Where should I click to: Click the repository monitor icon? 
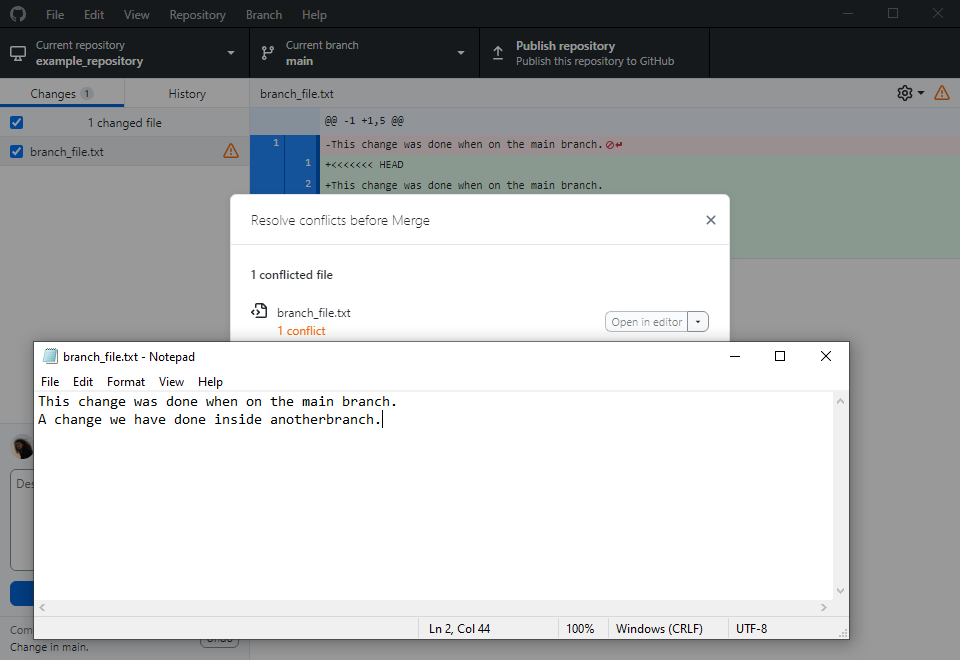(18, 53)
